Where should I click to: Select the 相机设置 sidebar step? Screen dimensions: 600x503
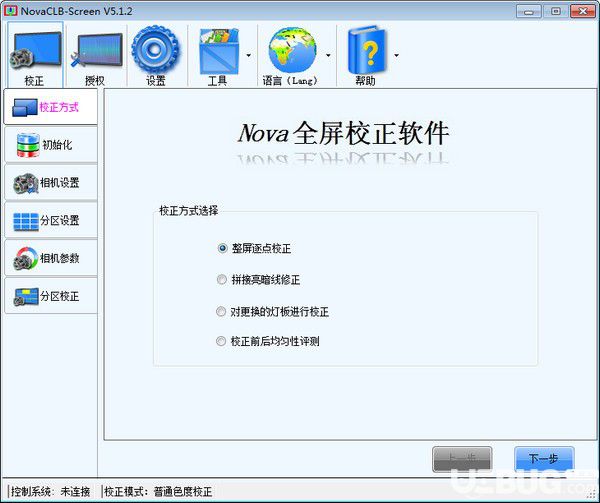(x=51, y=183)
